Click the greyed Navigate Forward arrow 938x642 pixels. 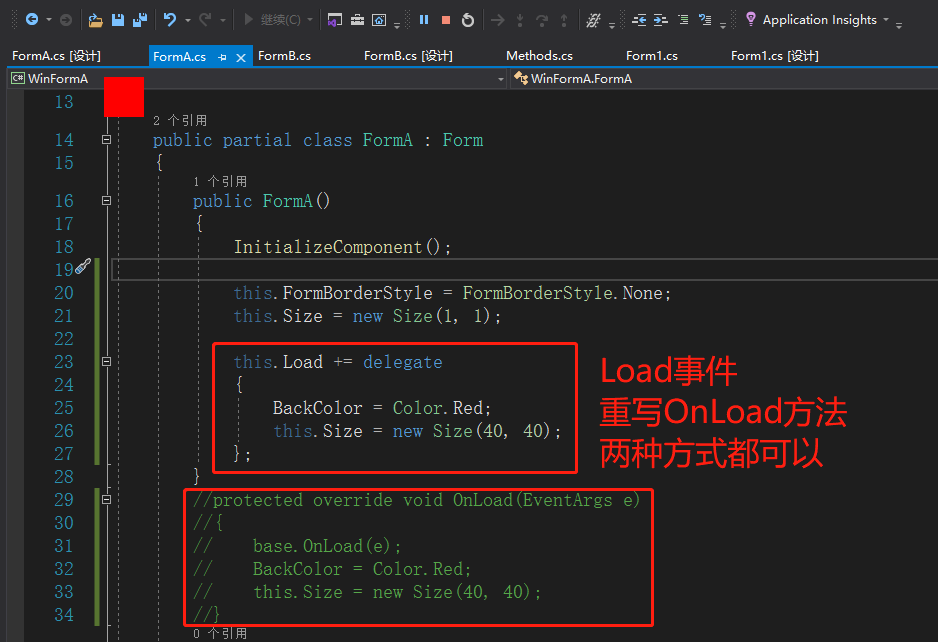click(x=66, y=20)
